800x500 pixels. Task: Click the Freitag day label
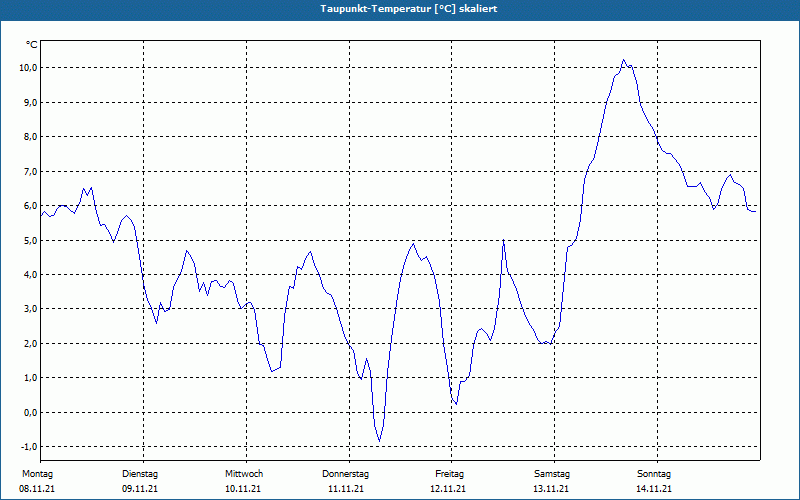[449, 474]
